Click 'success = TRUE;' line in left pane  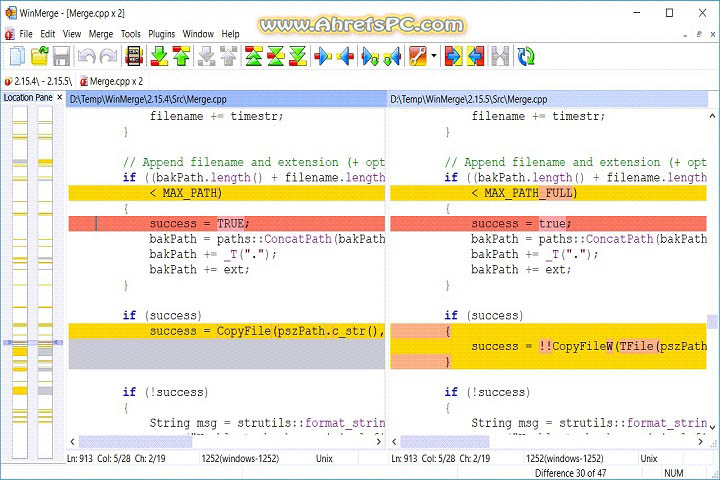227,224
